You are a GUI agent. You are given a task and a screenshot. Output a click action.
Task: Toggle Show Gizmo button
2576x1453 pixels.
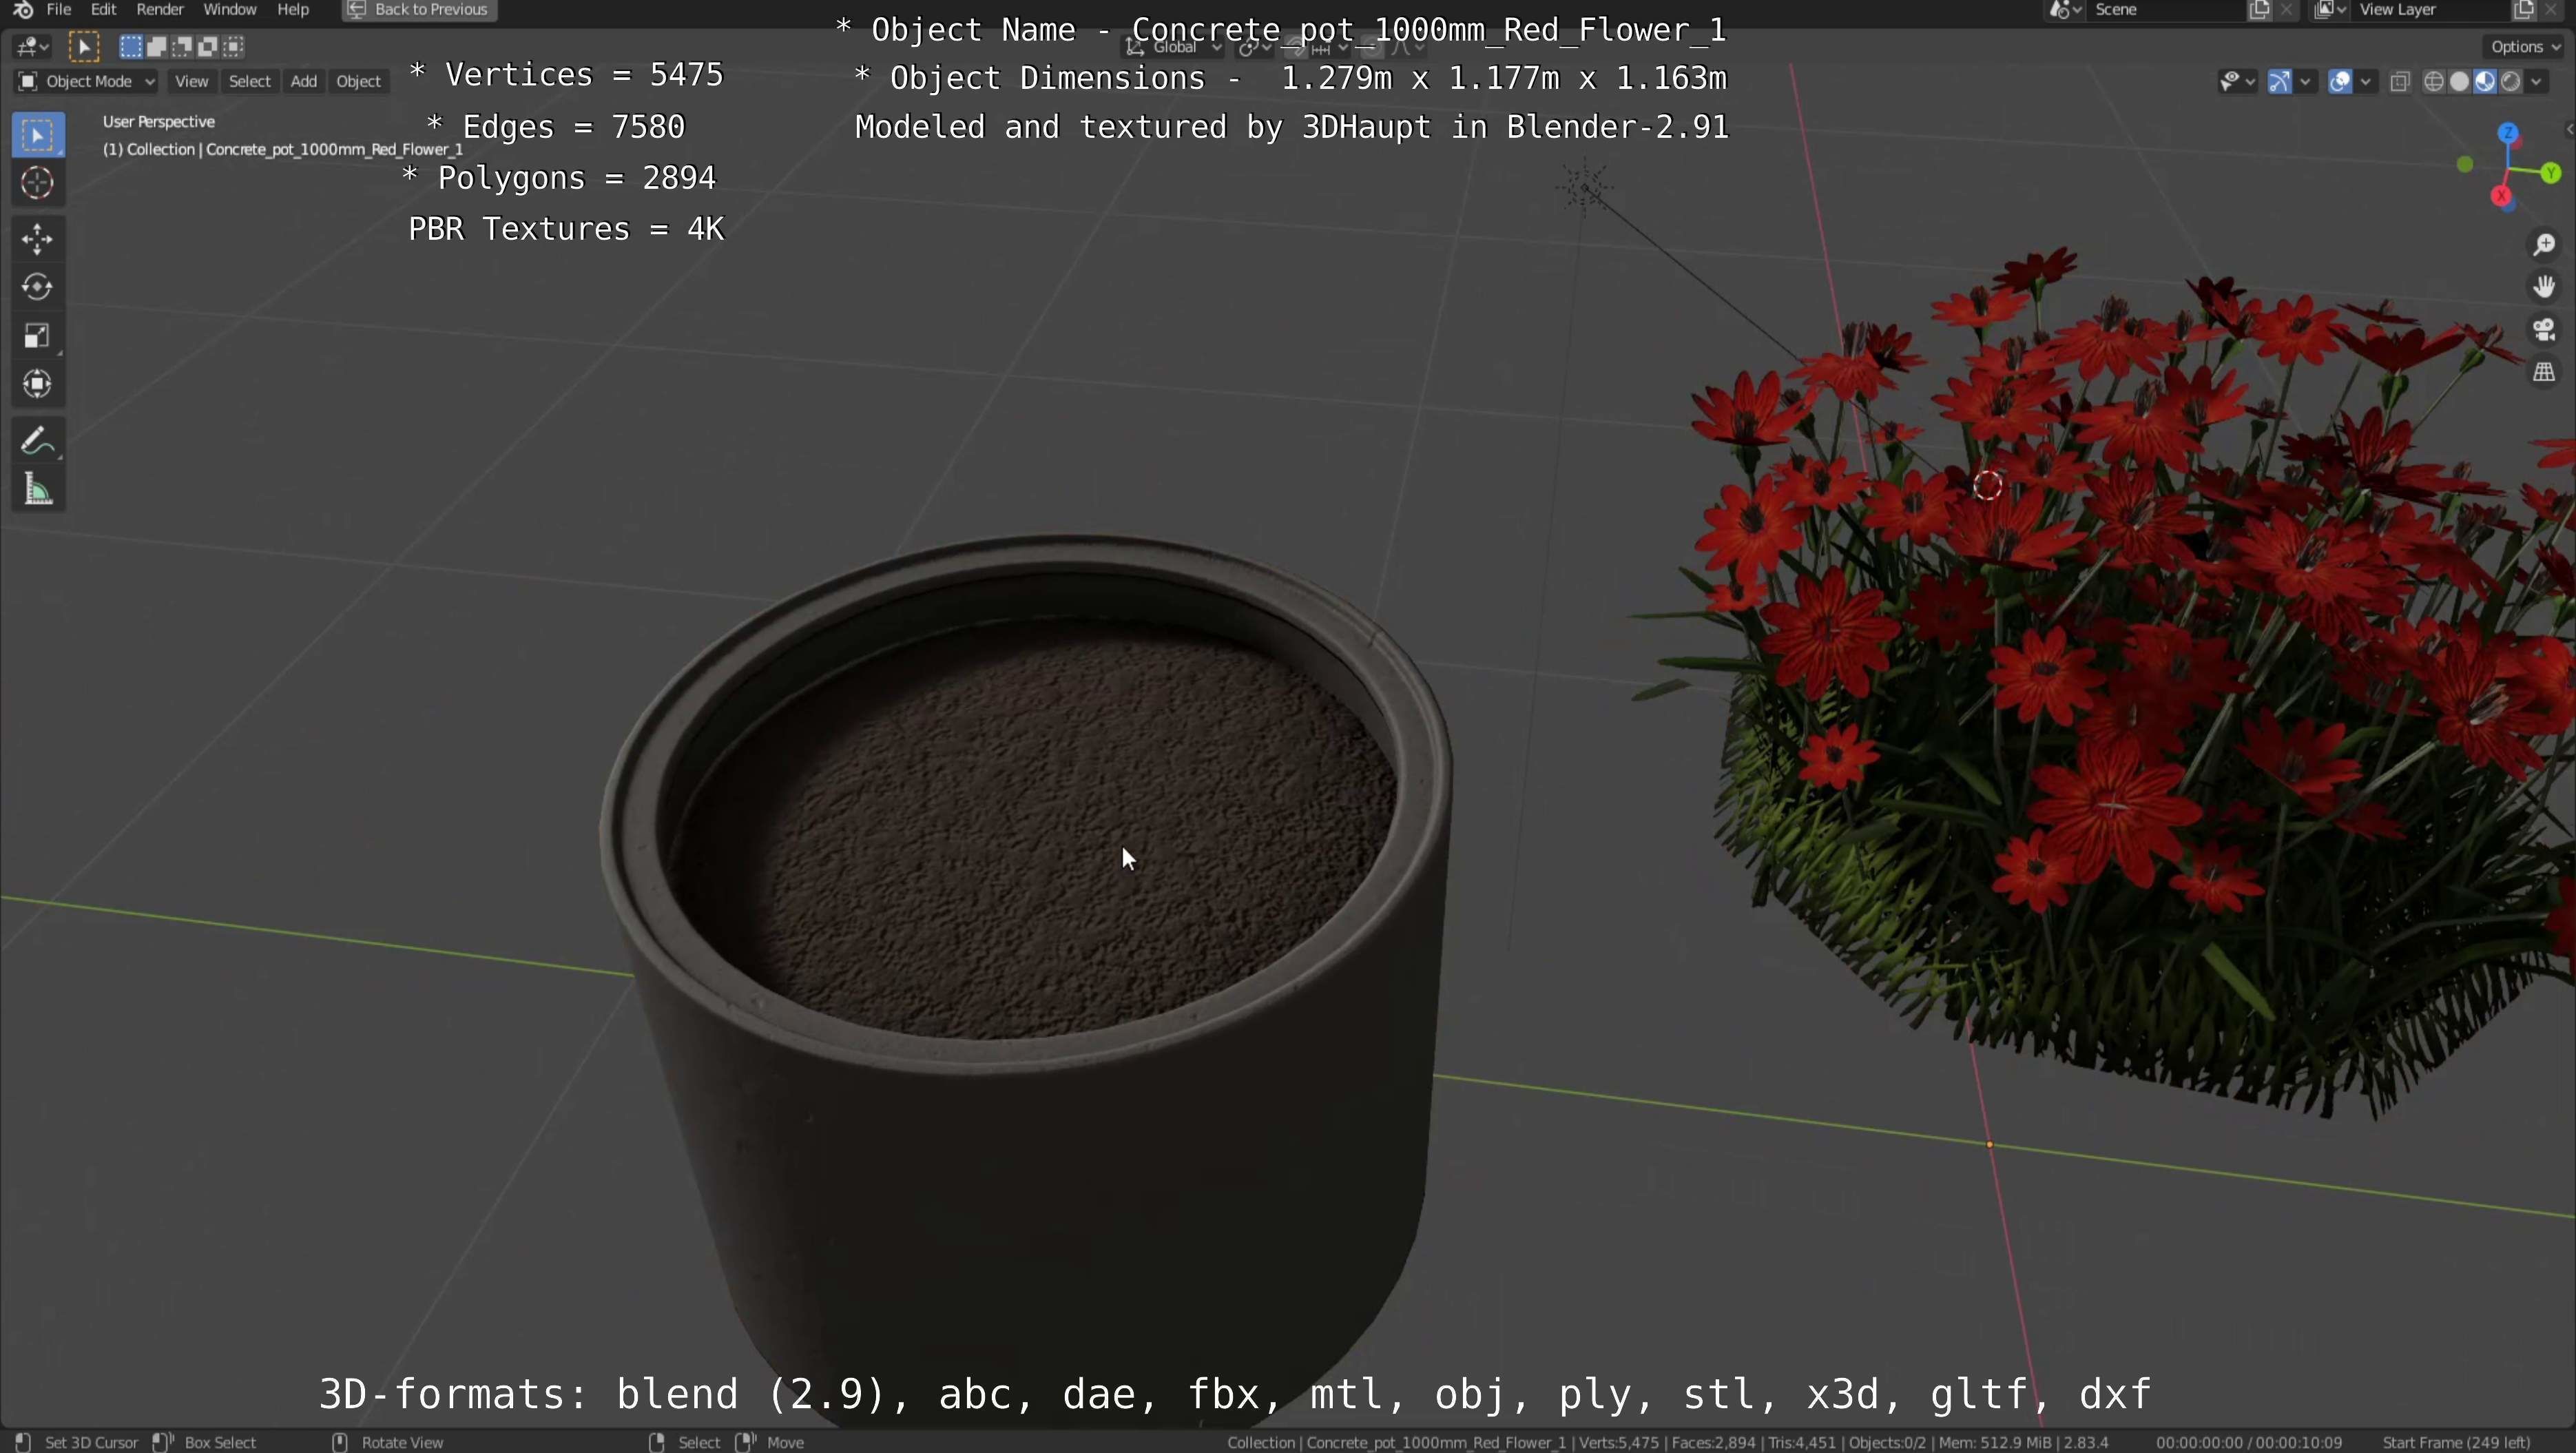point(2279,82)
